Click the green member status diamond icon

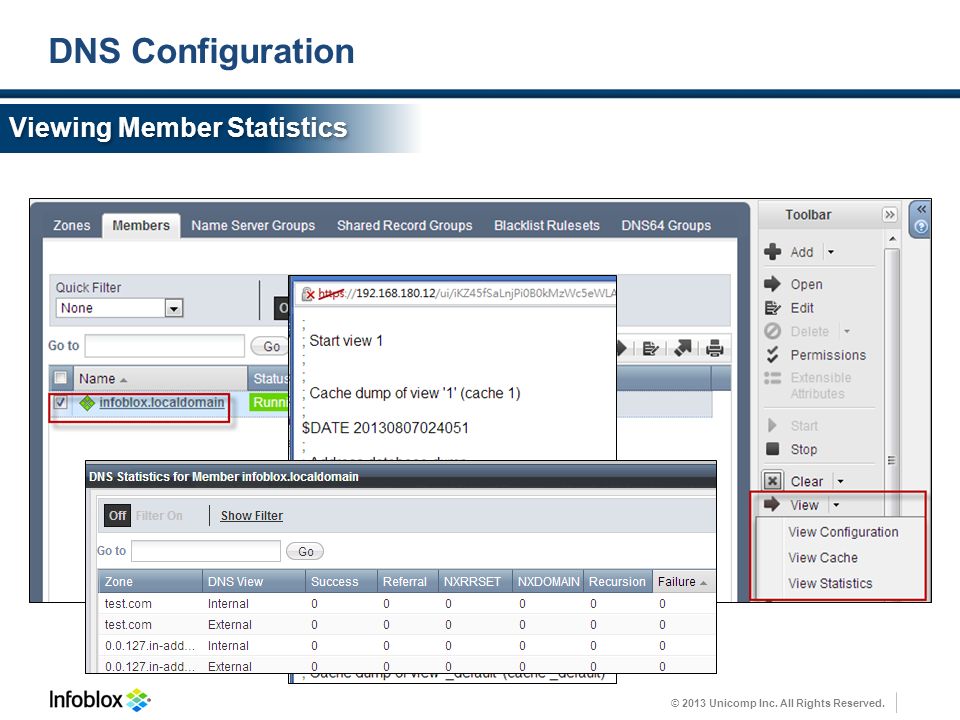[87, 402]
